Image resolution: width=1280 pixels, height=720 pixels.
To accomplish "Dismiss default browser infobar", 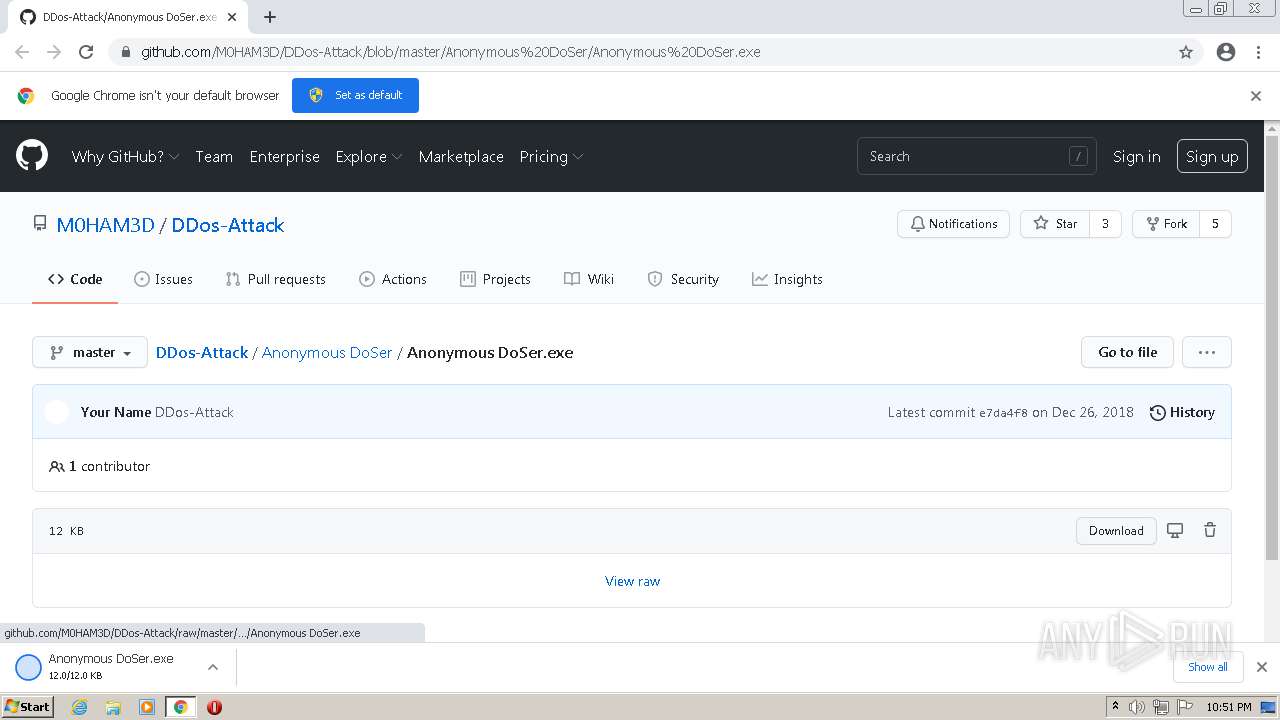I will click(x=1256, y=96).
